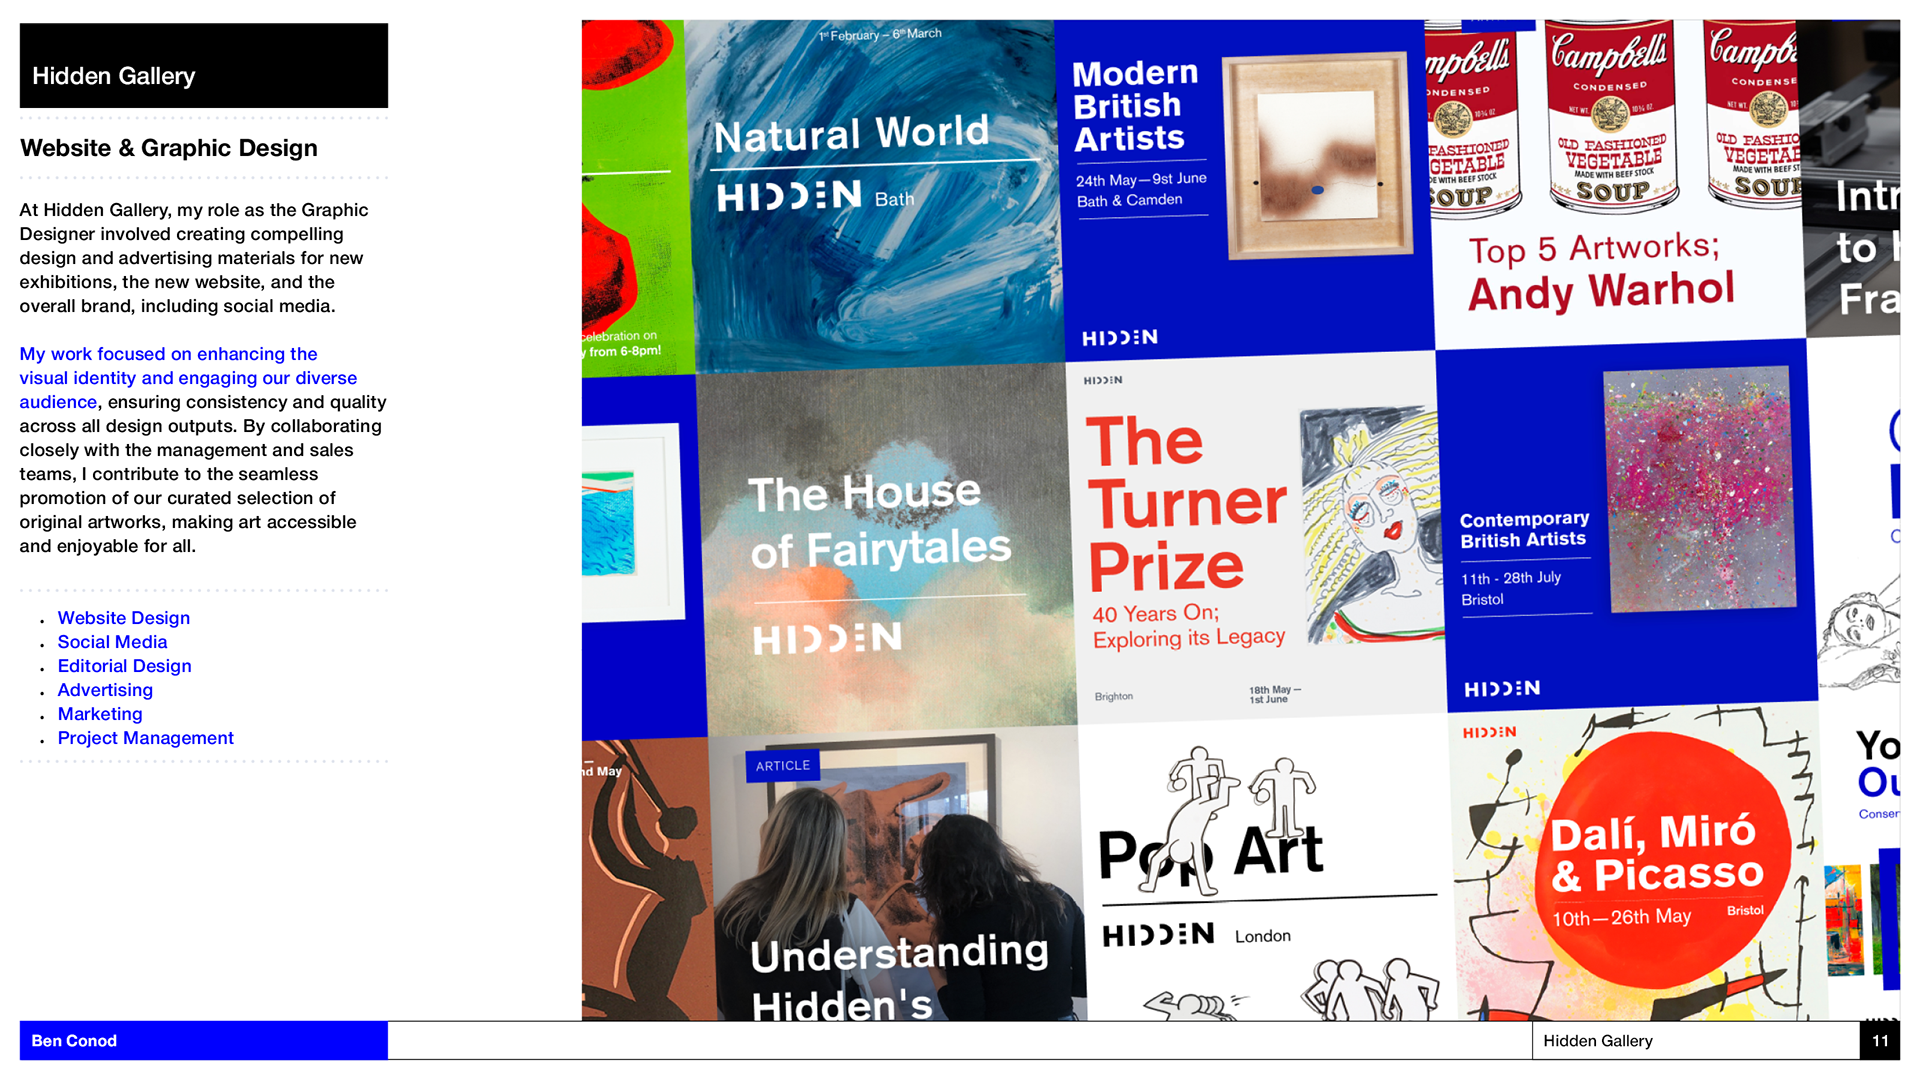This screenshot has width=1920, height=1080.
Task: Click the Ben Conod blue footer bar
Action: pyautogui.click(x=203, y=1040)
